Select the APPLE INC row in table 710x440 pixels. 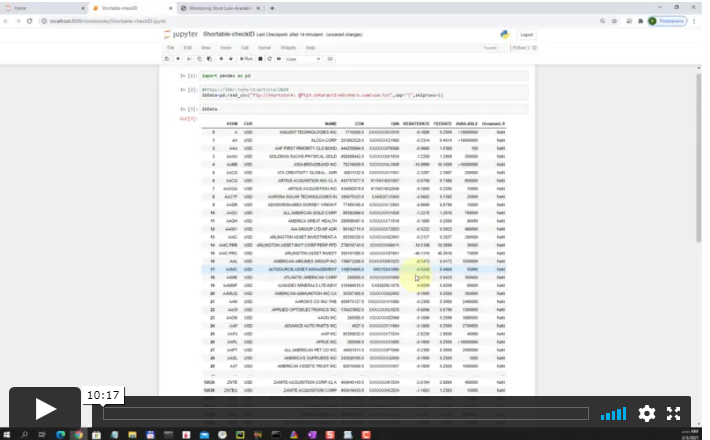[x=354, y=342]
